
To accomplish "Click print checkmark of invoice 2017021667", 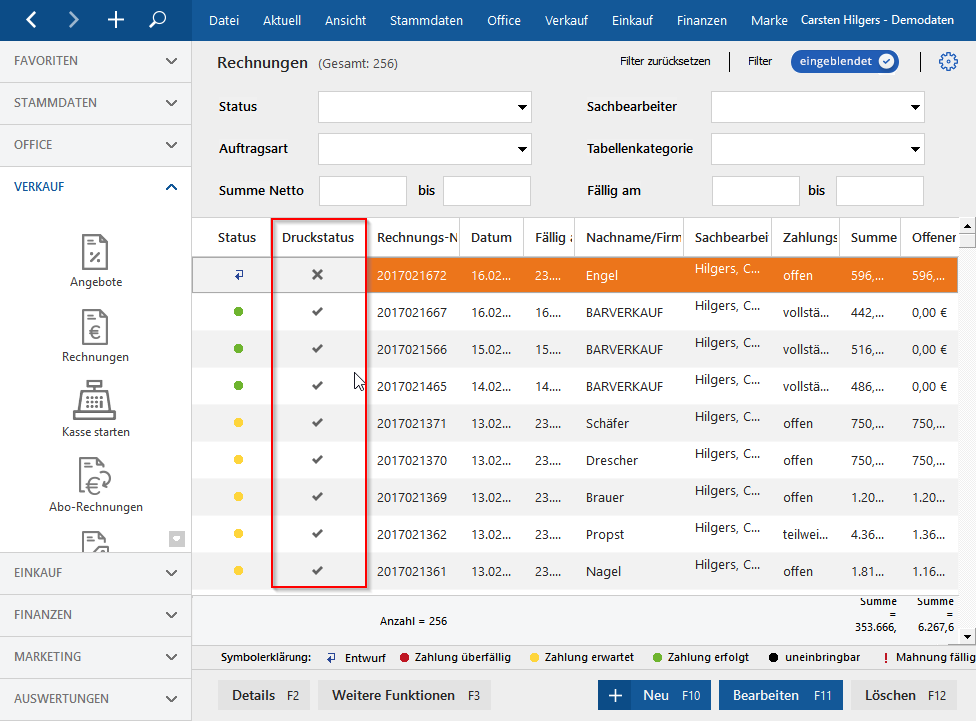I will 317,312.
